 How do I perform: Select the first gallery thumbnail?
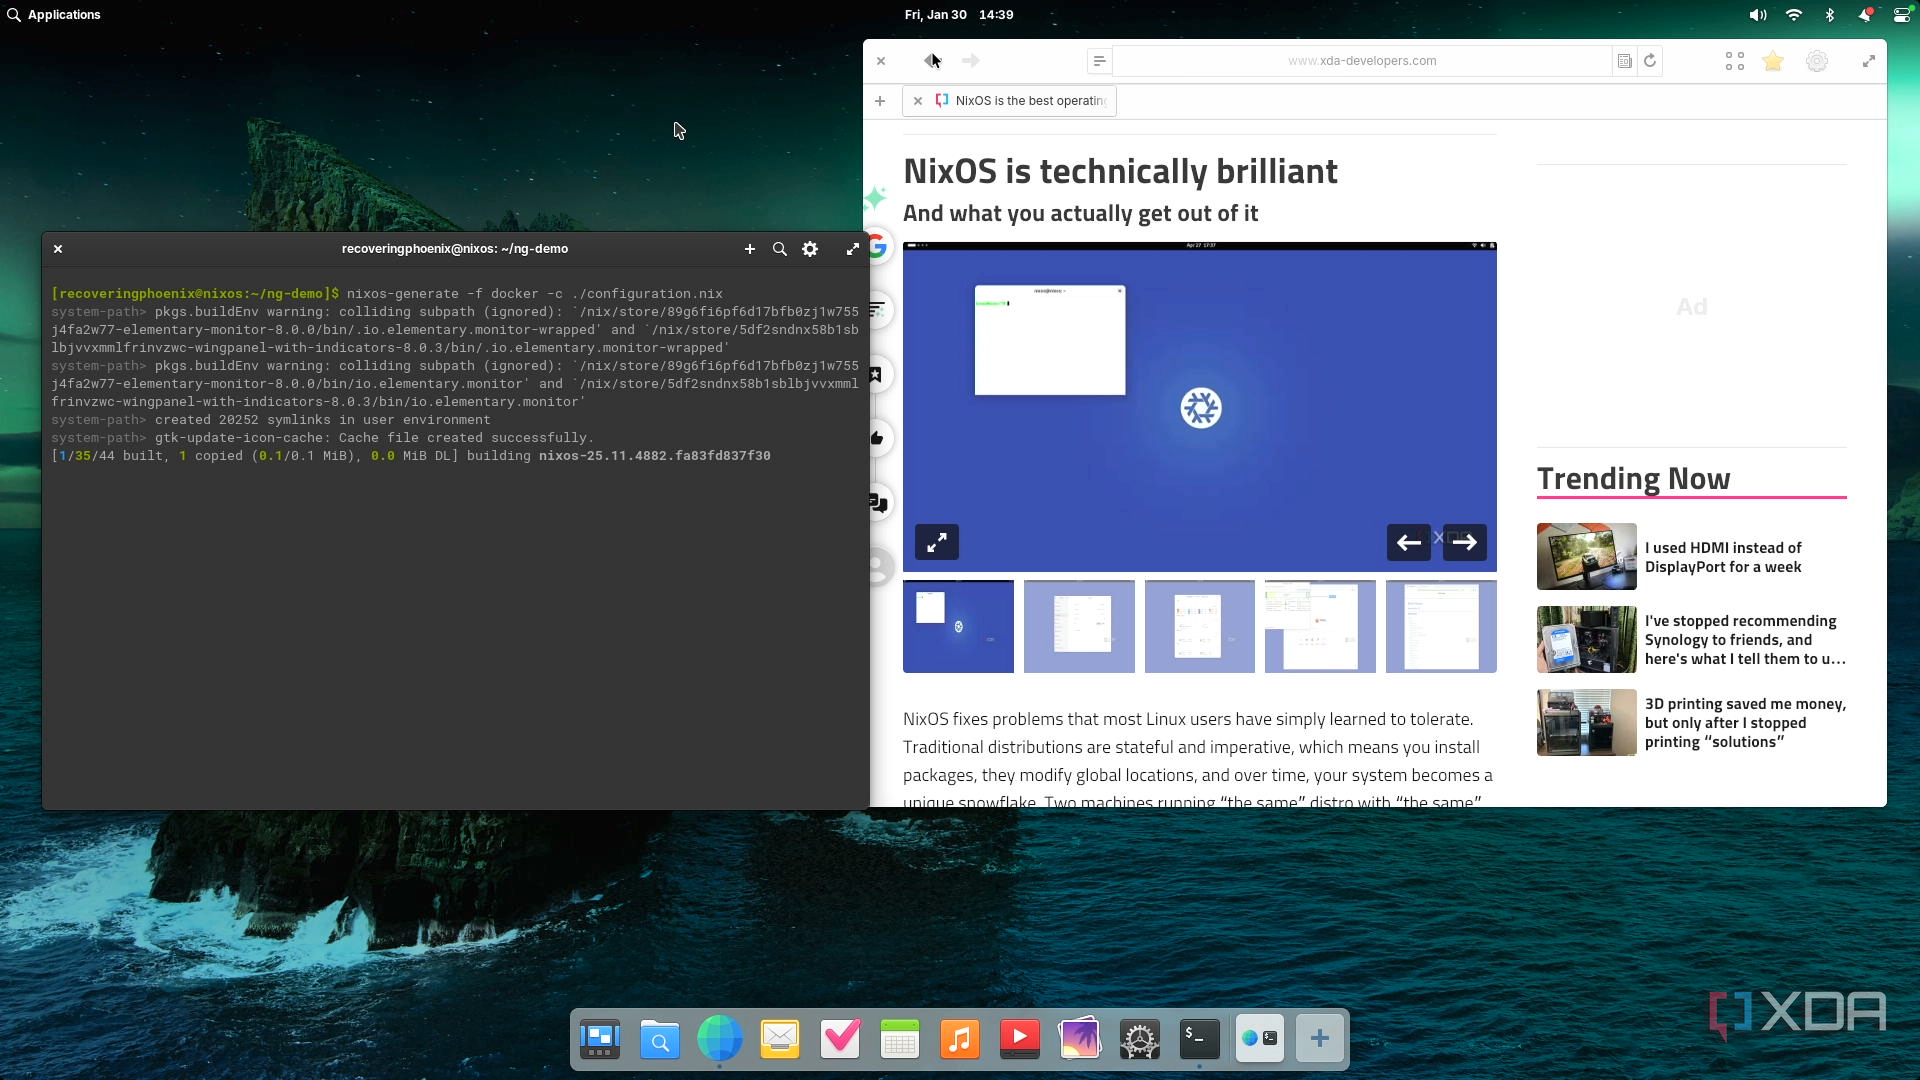tap(958, 627)
